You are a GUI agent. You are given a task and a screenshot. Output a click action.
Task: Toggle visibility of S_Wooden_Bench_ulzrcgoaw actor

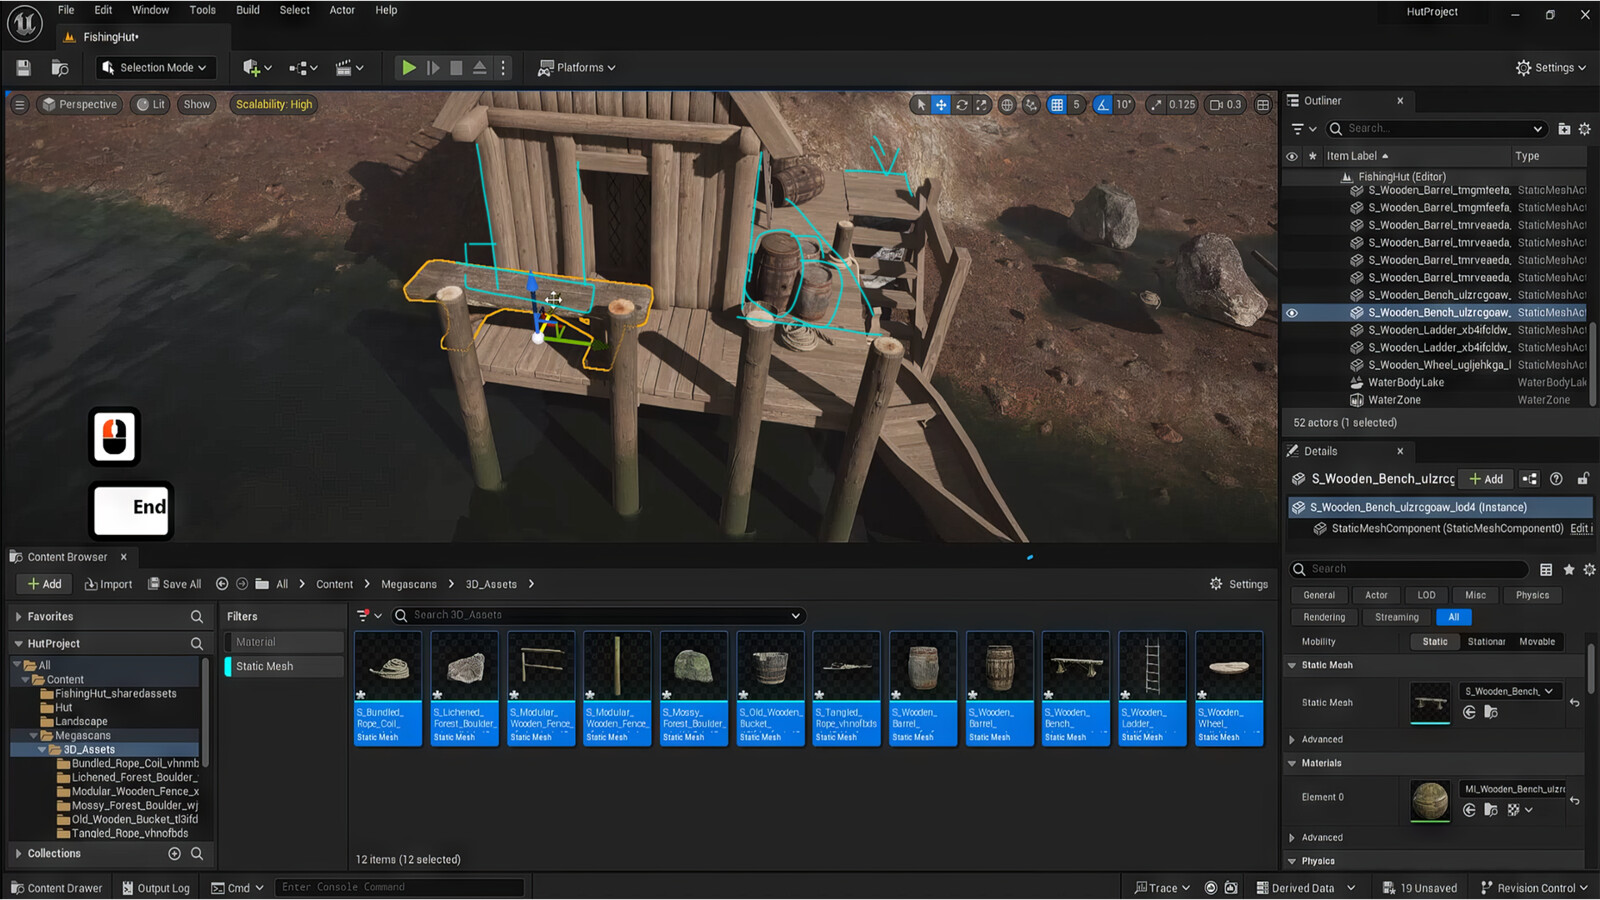[x=1292, y=312]
